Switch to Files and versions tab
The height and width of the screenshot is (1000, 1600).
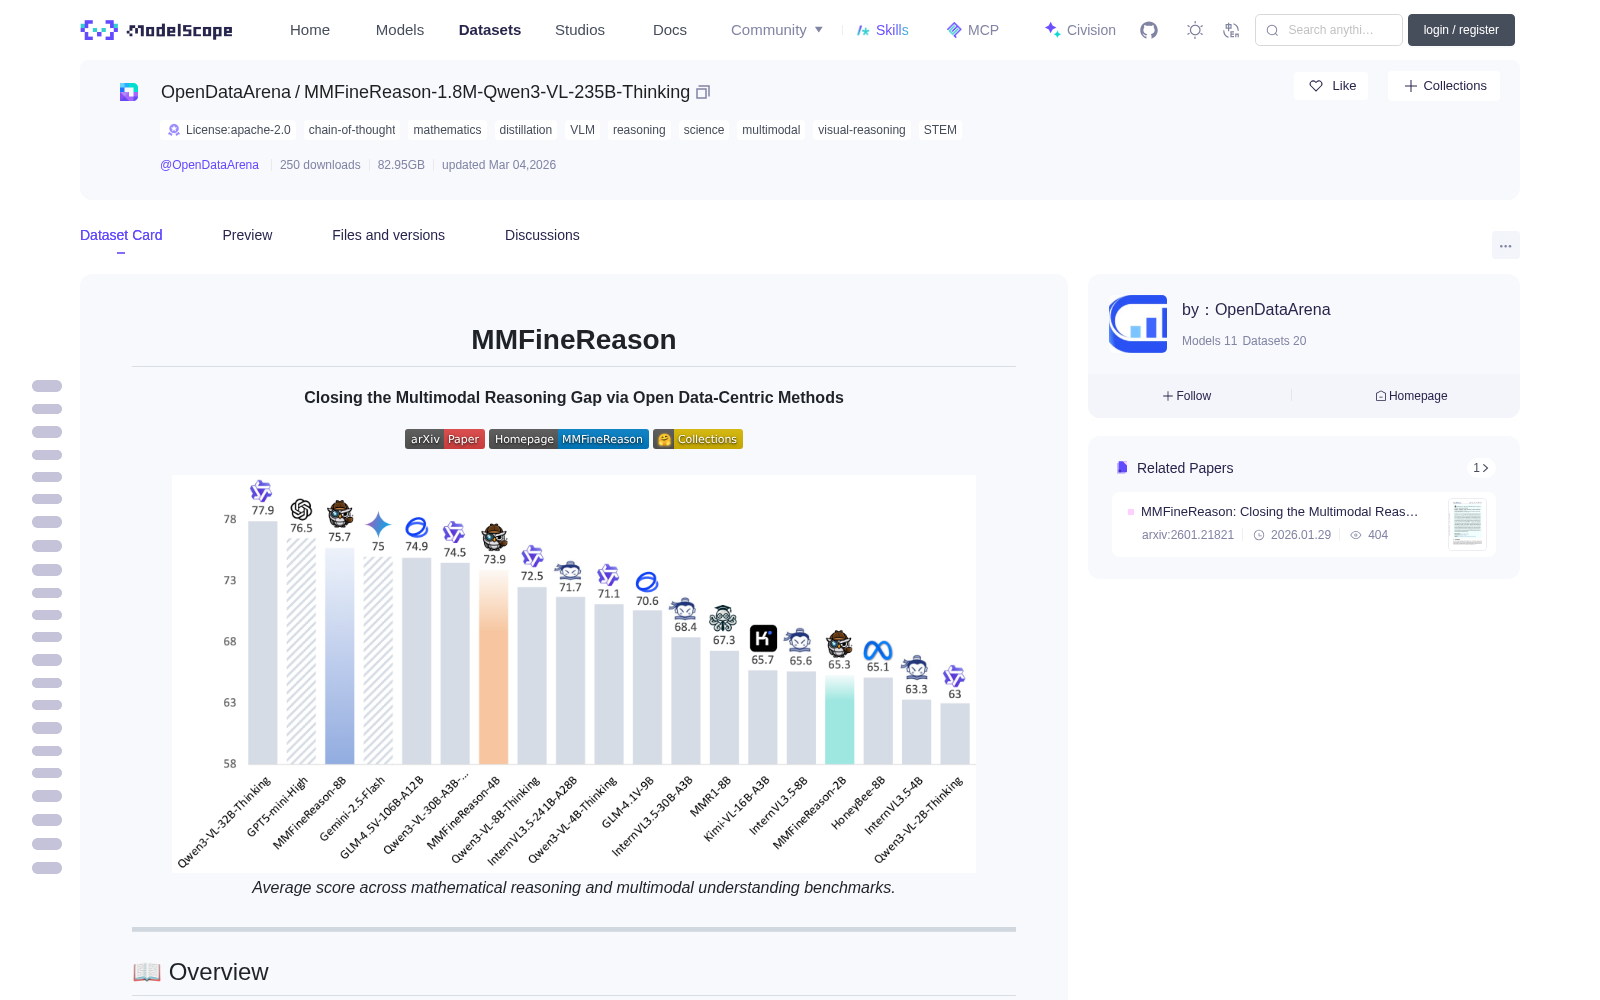(x=388, y=235)
